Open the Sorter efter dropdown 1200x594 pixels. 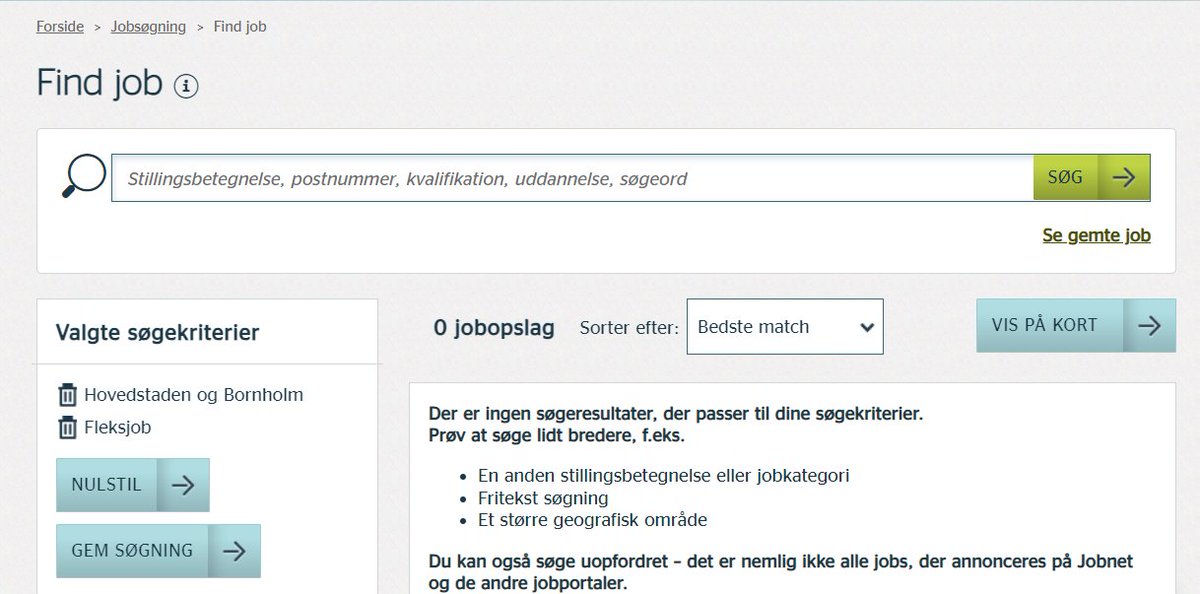(x=784, y=327)
